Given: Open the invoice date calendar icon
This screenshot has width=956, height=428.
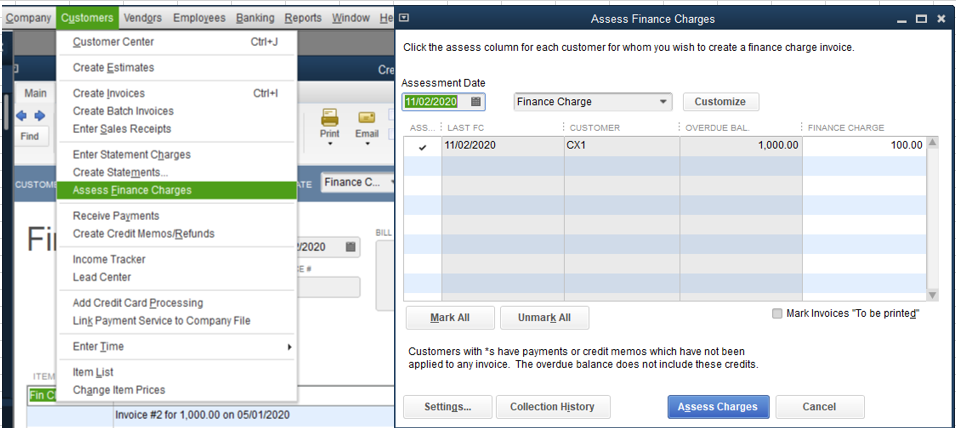Looking at the screenshot, I should (x=350, y=247).
